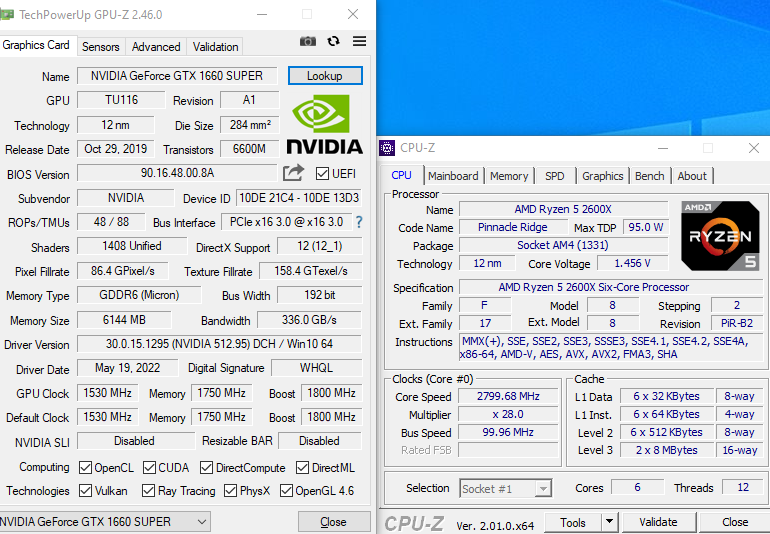
Task: Select the CPU tab in CPU-Z
Action: click(x=401, y=175)
